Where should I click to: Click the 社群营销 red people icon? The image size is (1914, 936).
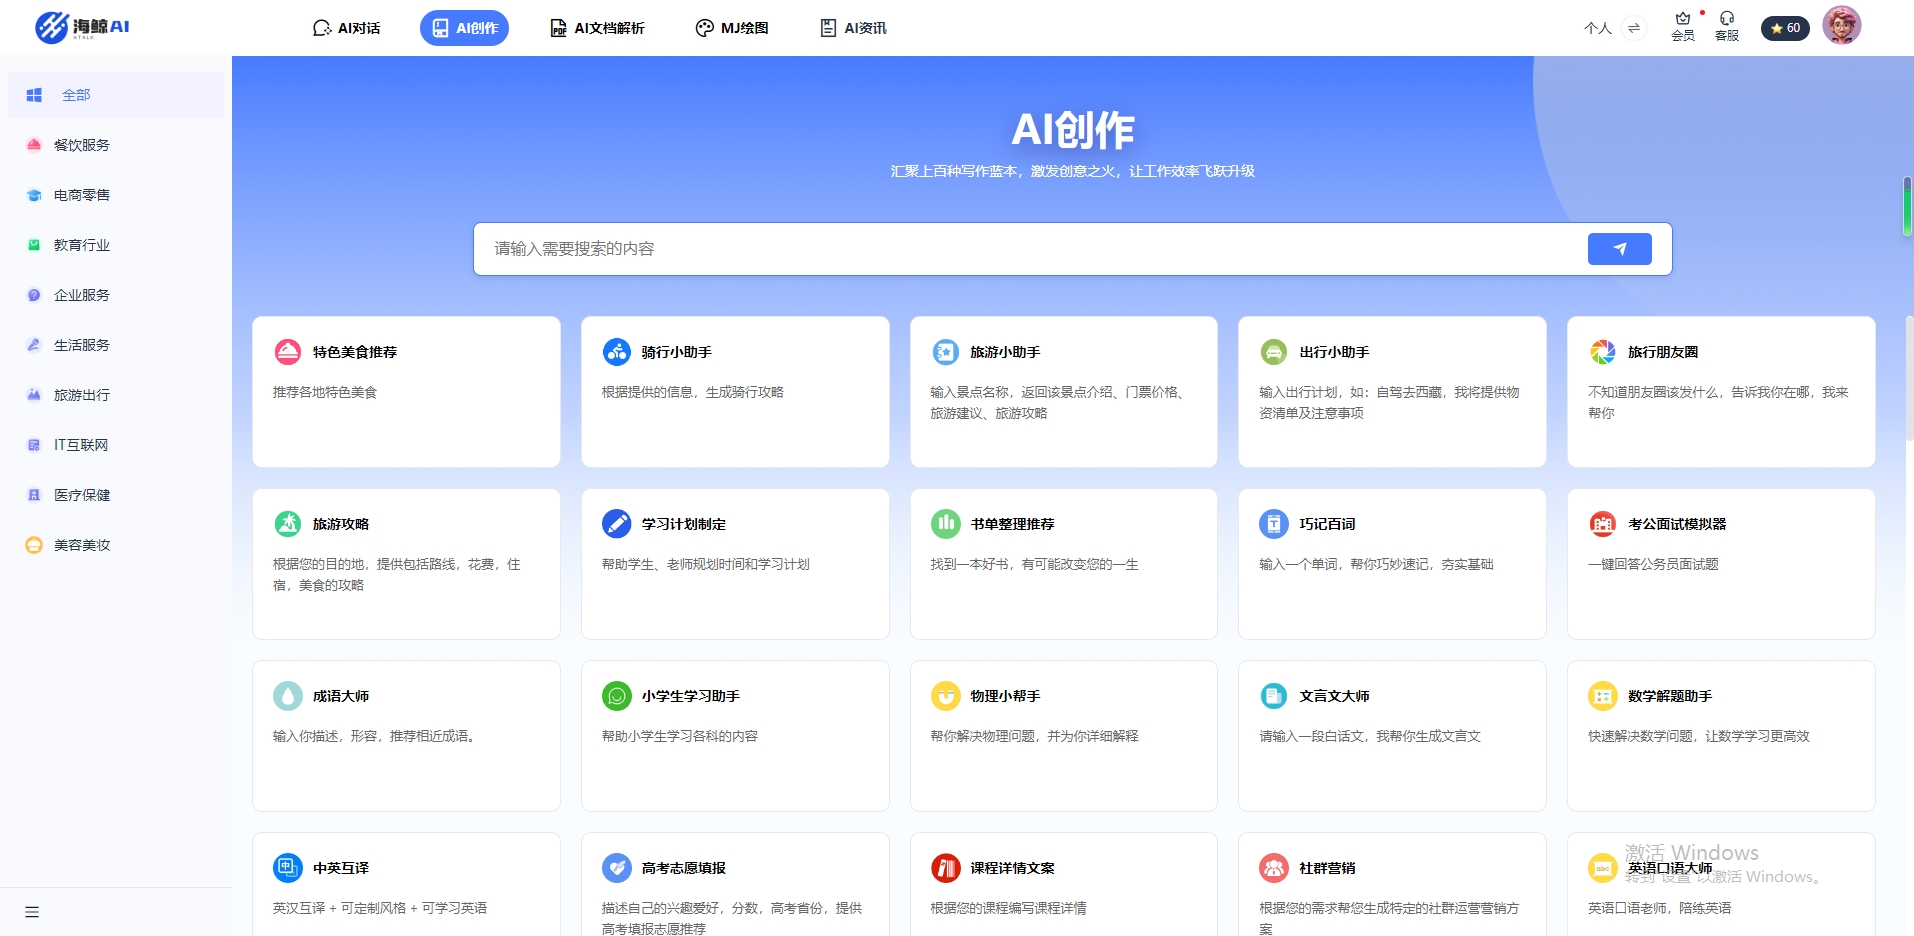pos(1274,868)
